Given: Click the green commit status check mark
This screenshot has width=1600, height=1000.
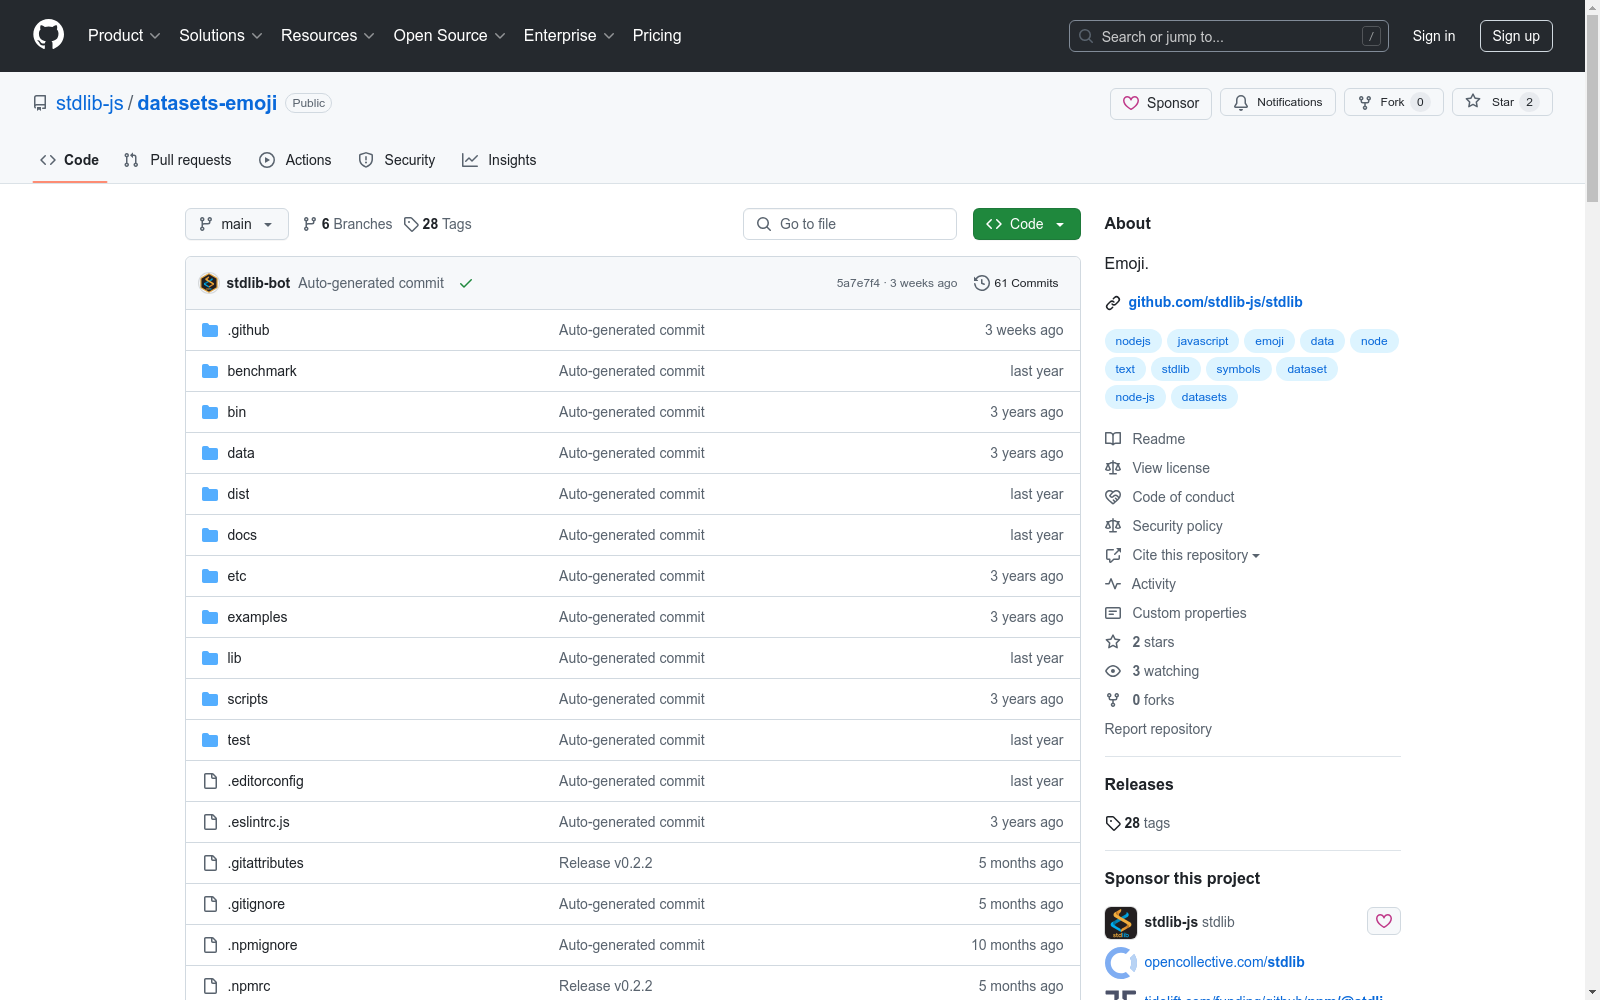Looking at the screenshot, I should pos(466,283).
